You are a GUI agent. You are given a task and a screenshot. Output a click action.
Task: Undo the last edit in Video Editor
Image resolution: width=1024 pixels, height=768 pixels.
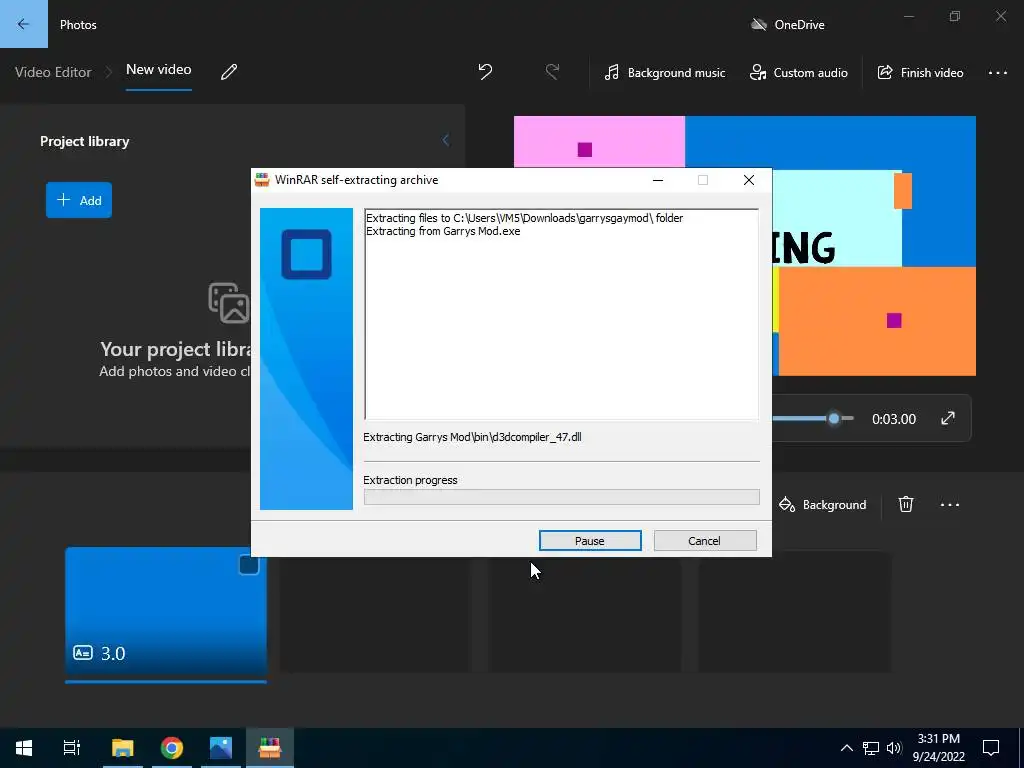485,72
